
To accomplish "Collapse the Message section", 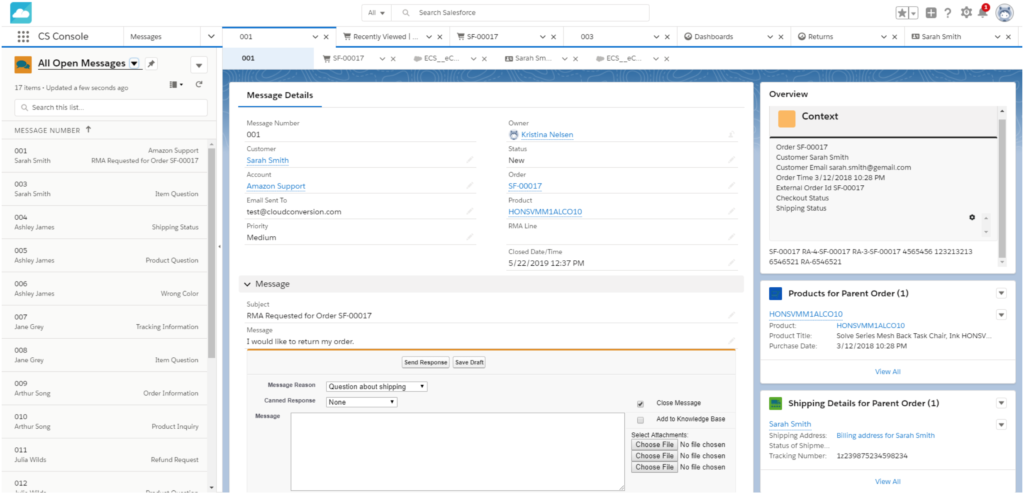I will [248, 284].
